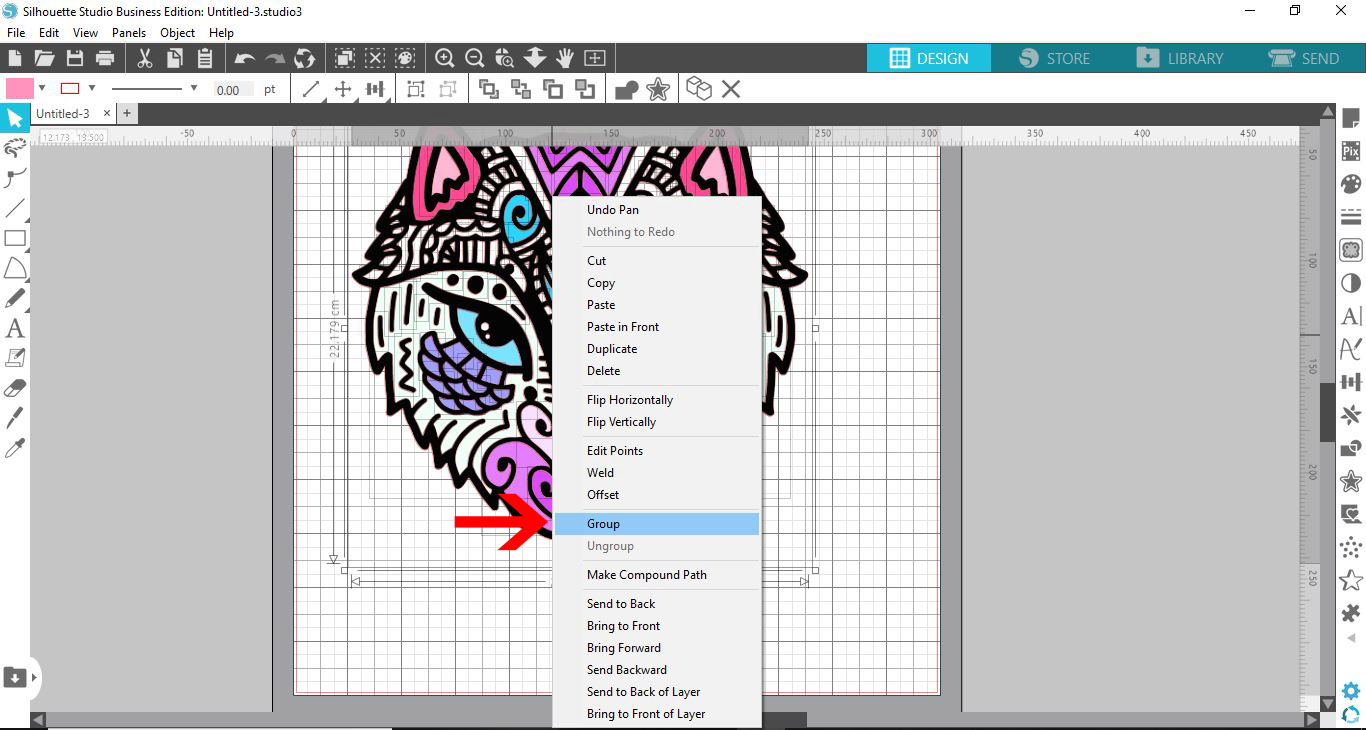Image resolution: width=1366 pixels, height=730 pixels.
Task: Click the Zoom In magnifier icon
Action: pyautogui.click(x=444, y=58)
